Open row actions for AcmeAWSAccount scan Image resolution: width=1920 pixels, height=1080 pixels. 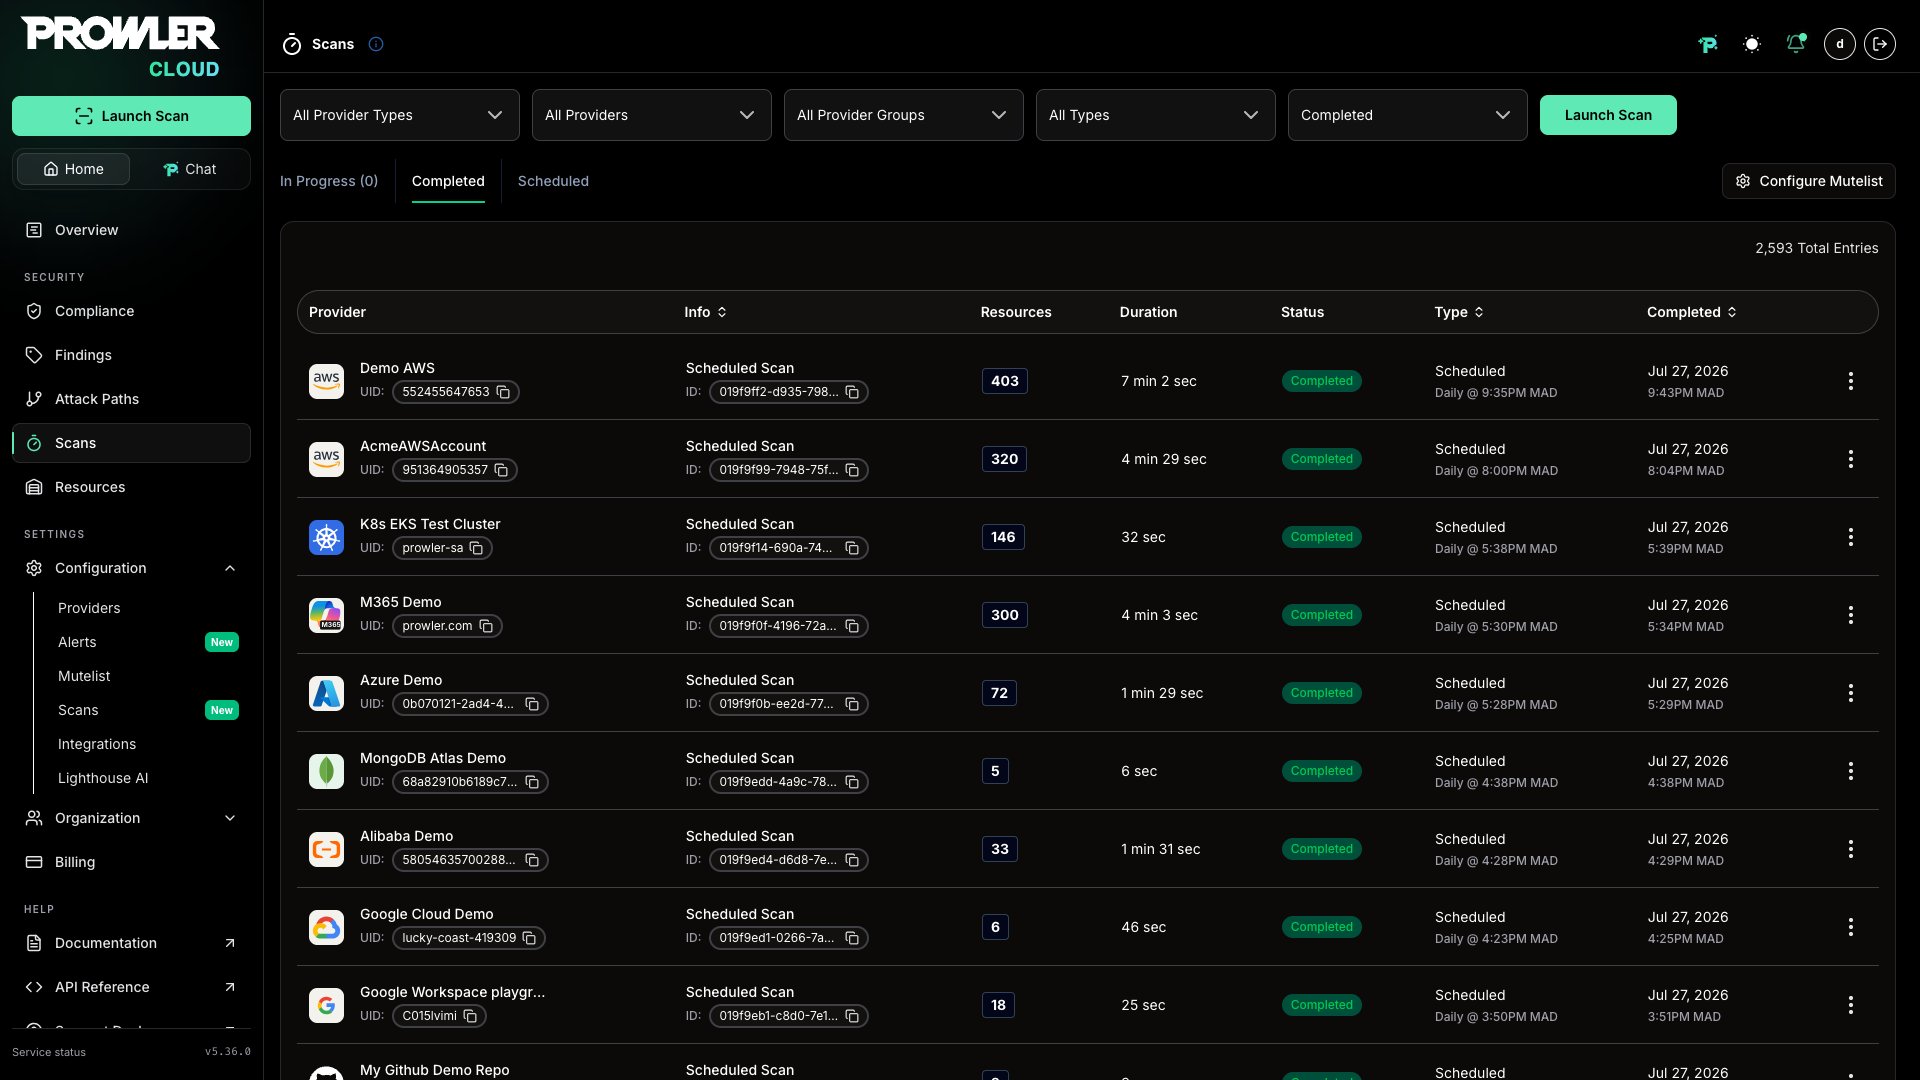pos(1851,459)
